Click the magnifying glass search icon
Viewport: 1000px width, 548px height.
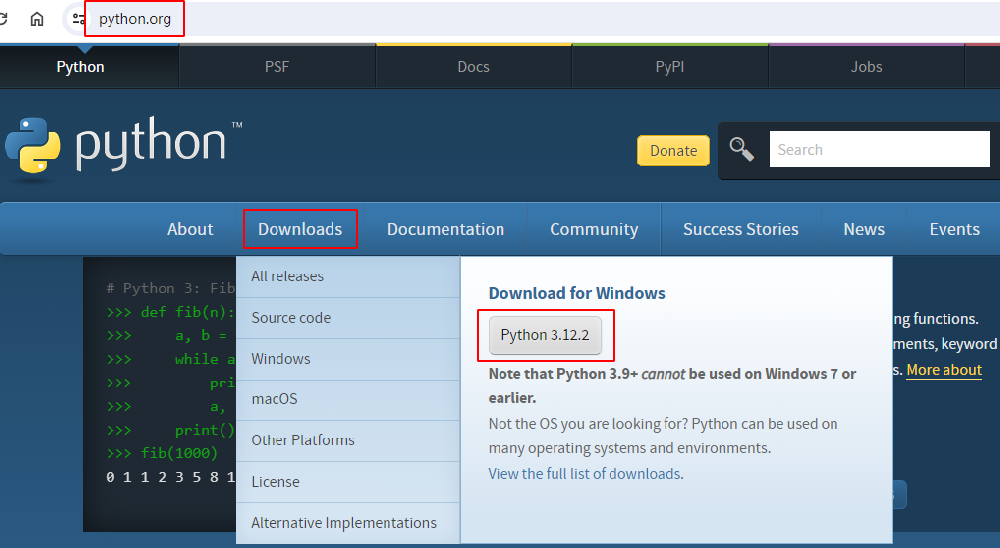[741, 150]
